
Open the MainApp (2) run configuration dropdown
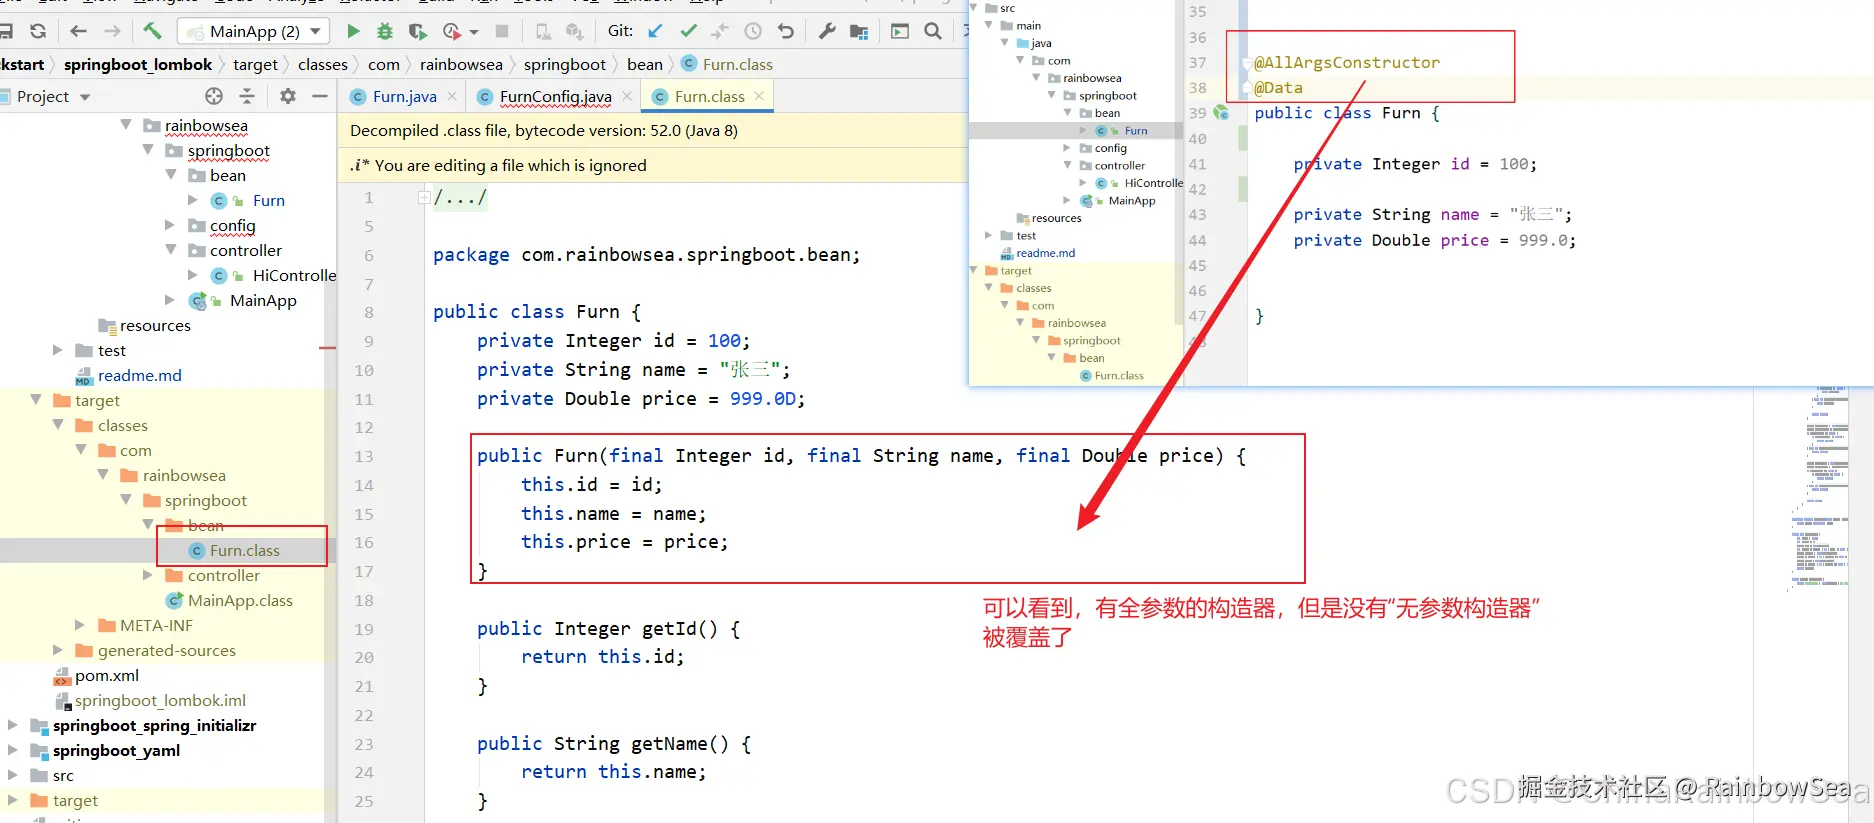coord(253,31)
